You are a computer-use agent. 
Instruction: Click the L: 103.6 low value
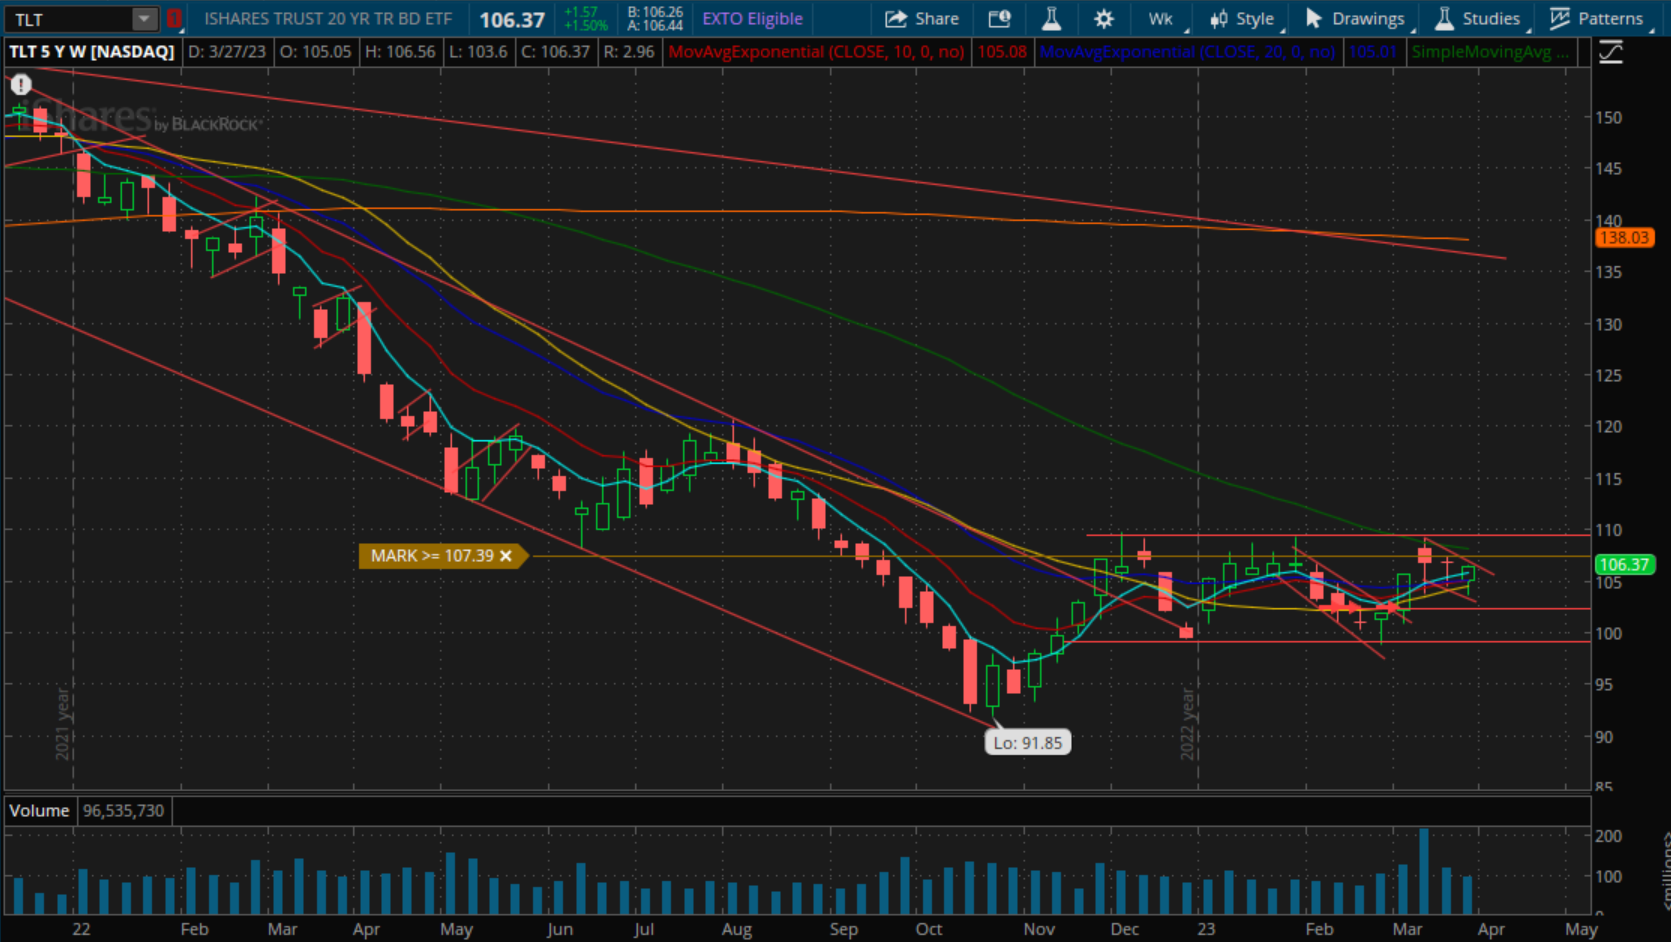click(x=478, y=52)
